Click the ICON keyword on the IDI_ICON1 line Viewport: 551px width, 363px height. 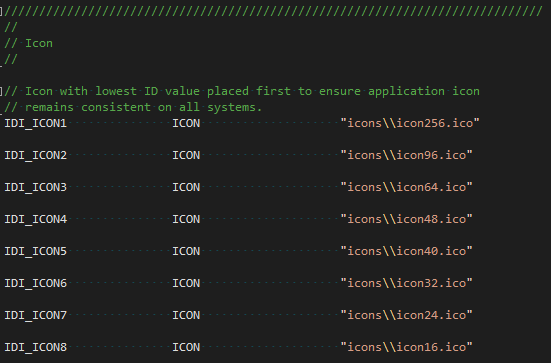186,123
